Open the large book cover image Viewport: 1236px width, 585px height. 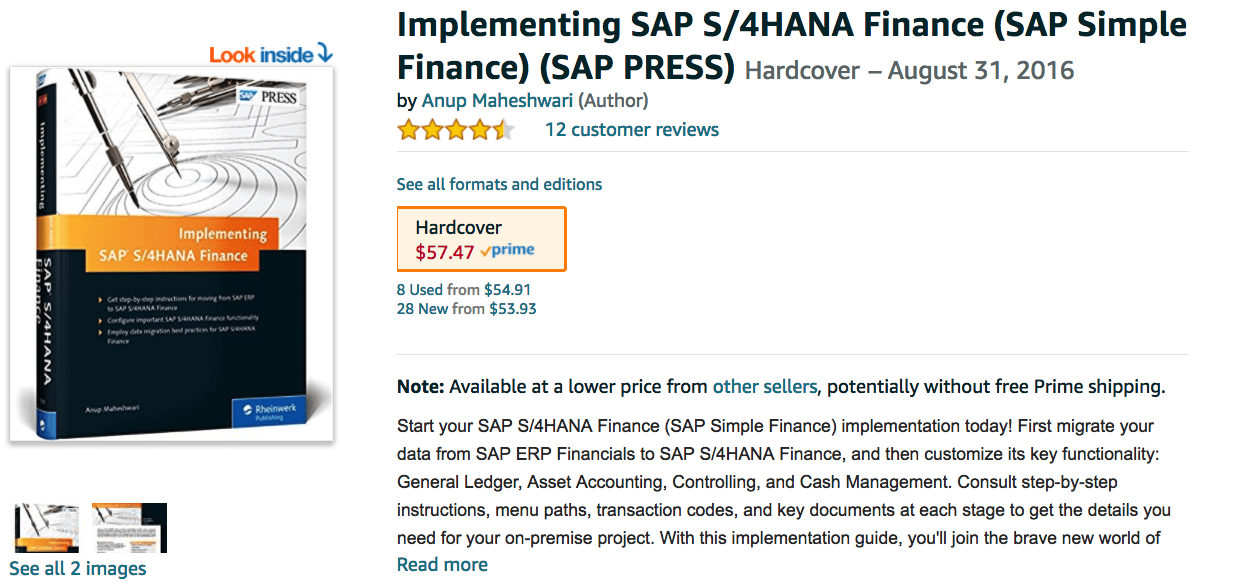(171, 255)
